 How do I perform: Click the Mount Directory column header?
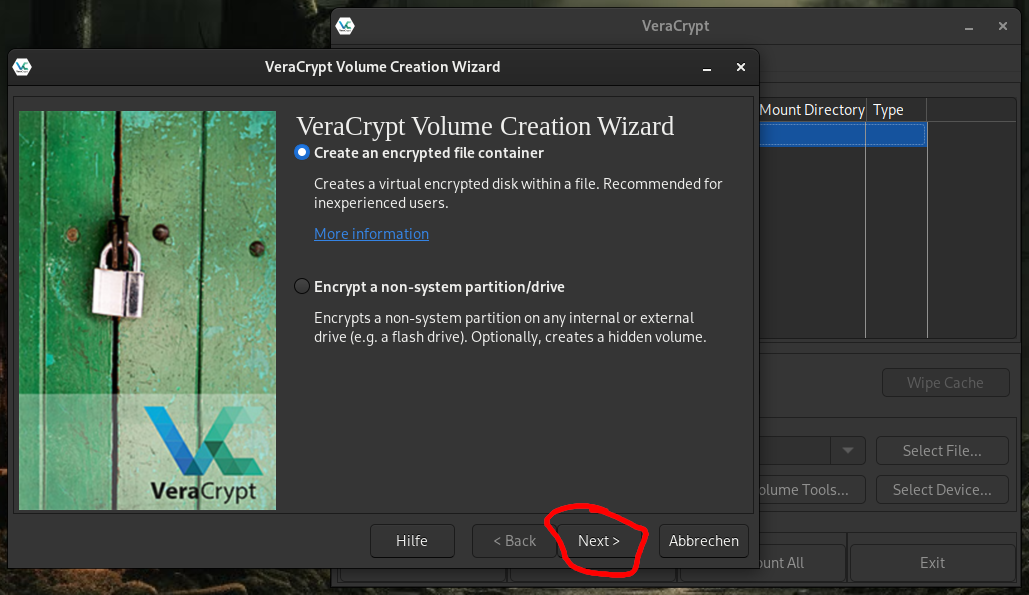[812, 110]
